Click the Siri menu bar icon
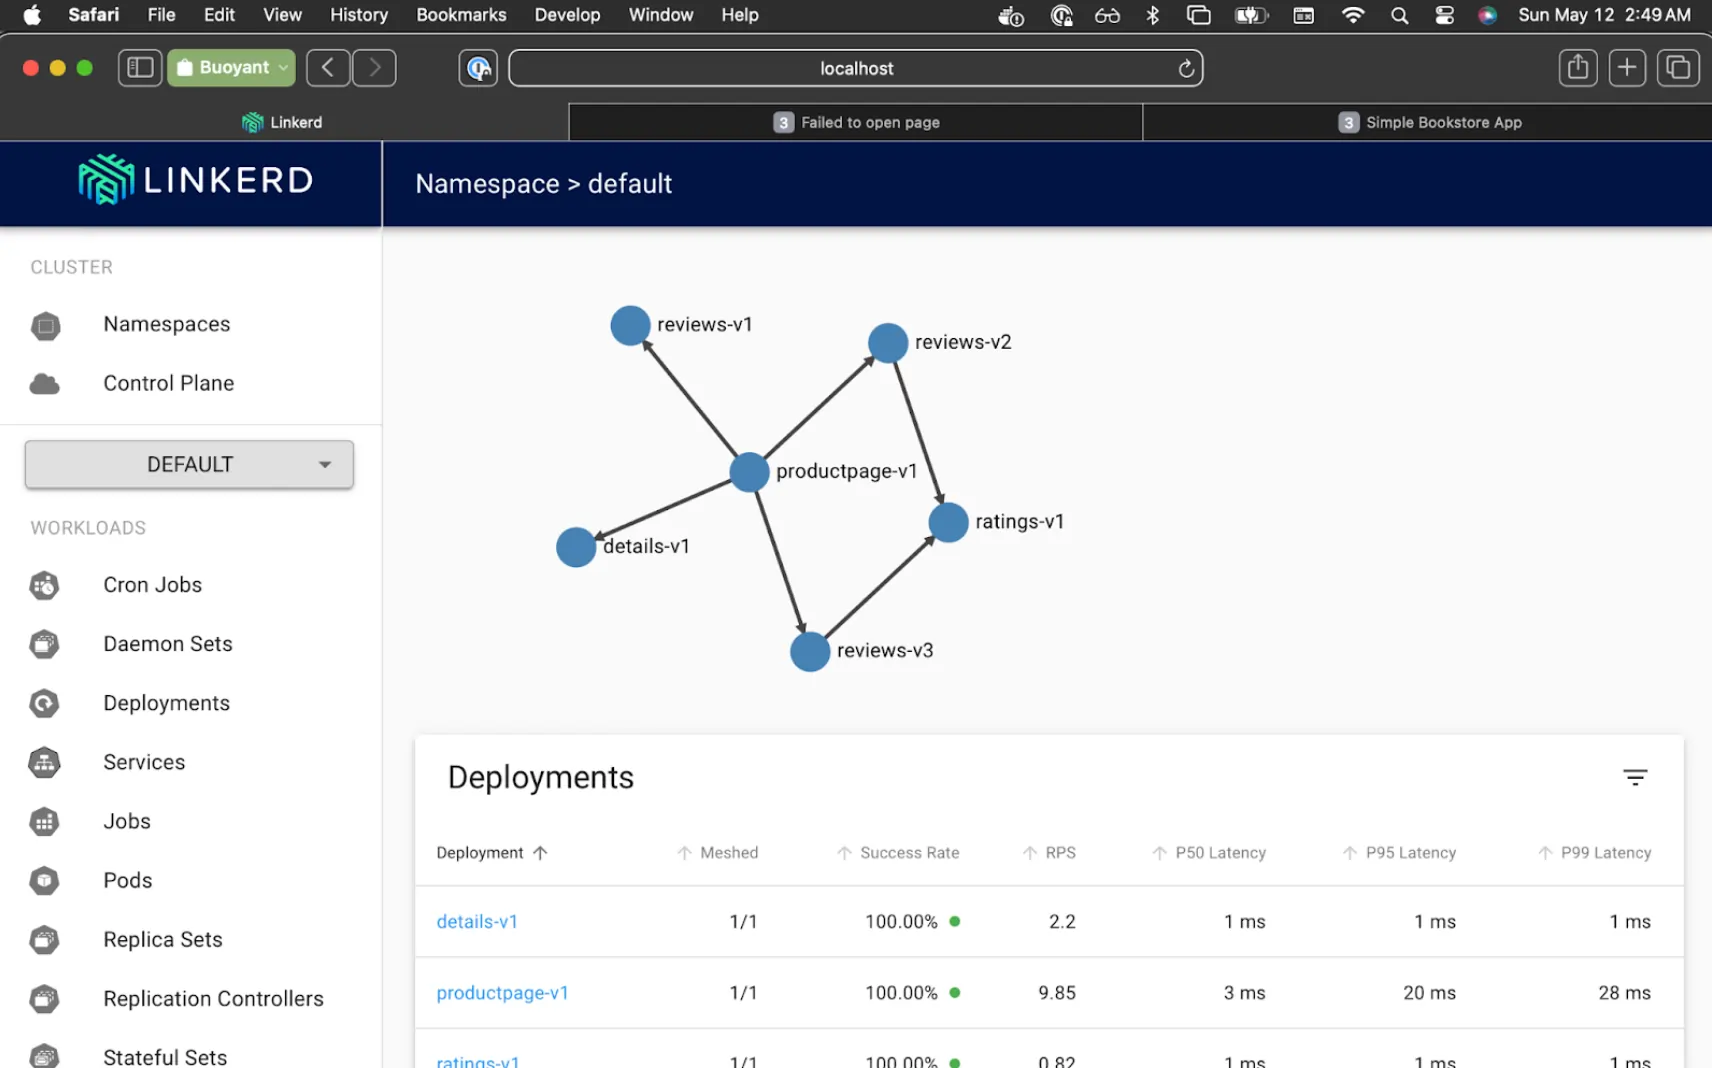 coord(1487,15)
